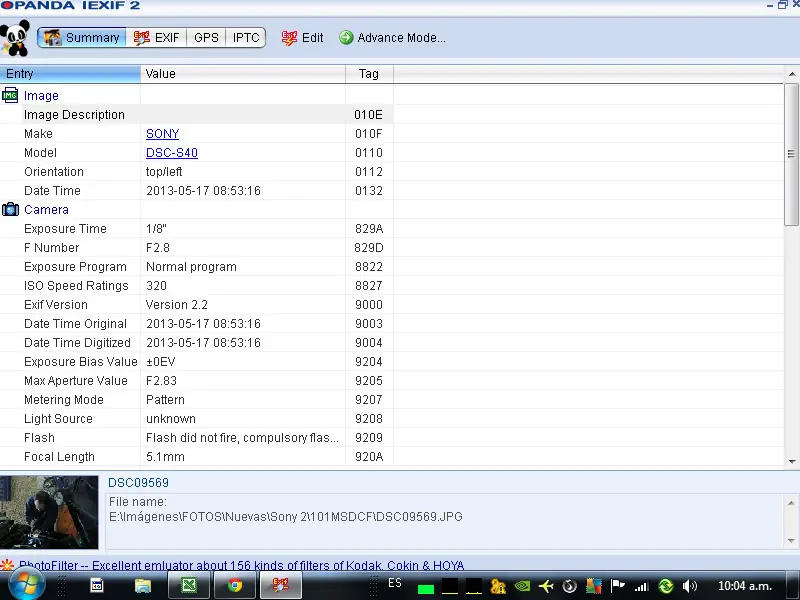
Task: Open the DSC-S40 model link
Action: coord(172,153)
